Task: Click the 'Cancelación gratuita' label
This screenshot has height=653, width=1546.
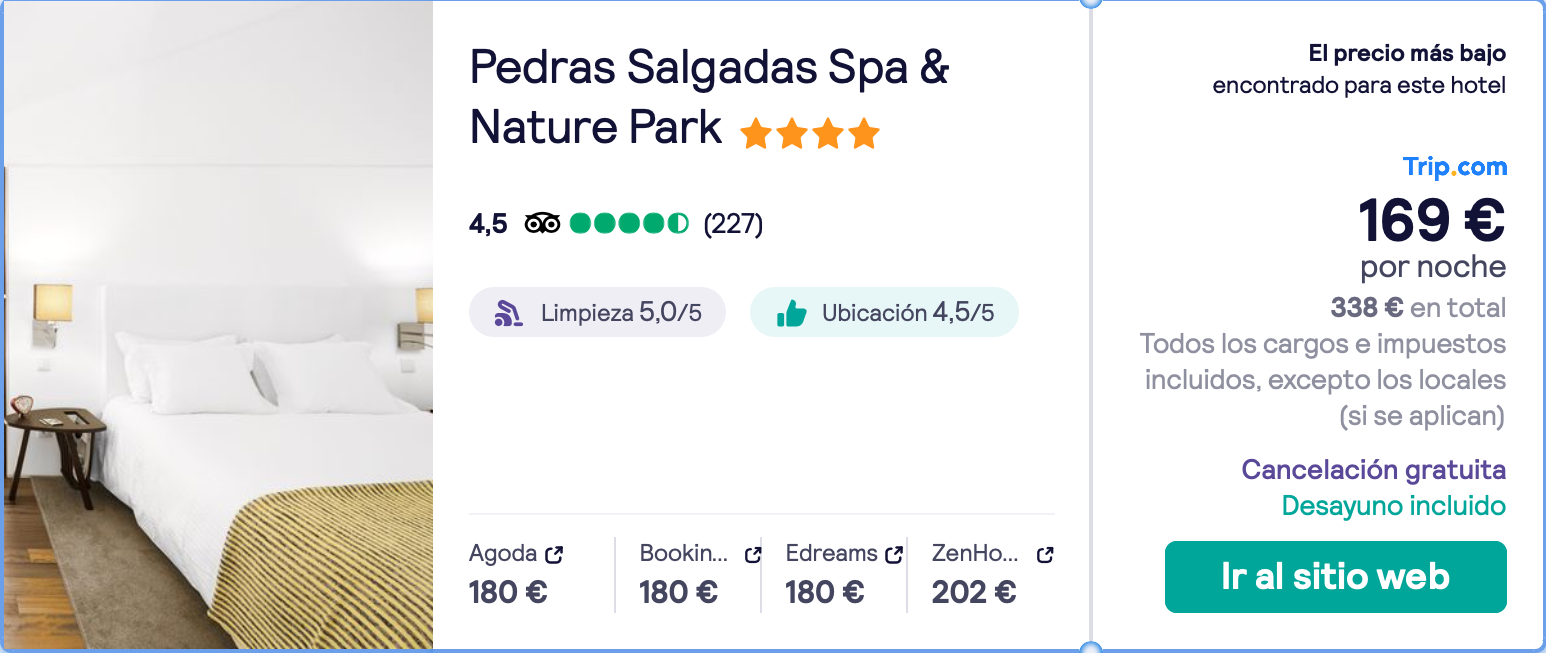Action: tap(1373, 469)
